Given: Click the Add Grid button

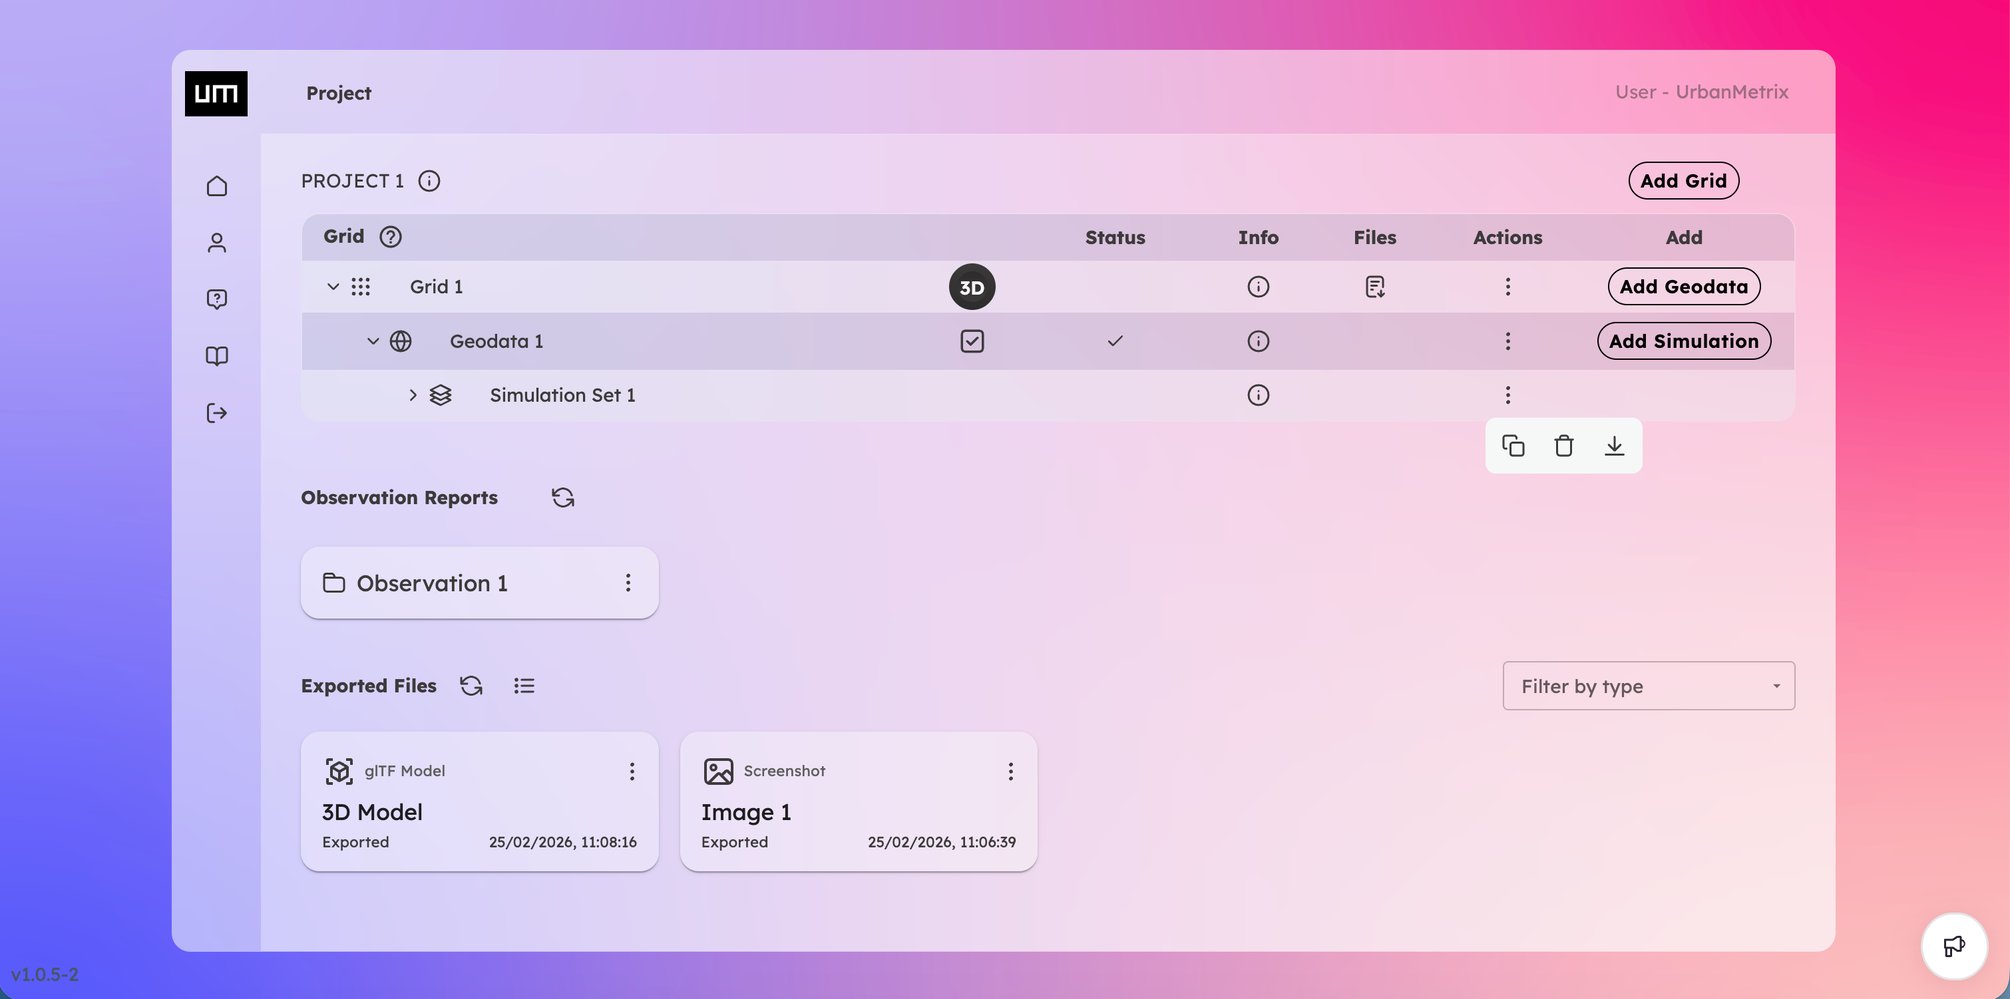Looking at the screenshot, I should [1683, 181].
